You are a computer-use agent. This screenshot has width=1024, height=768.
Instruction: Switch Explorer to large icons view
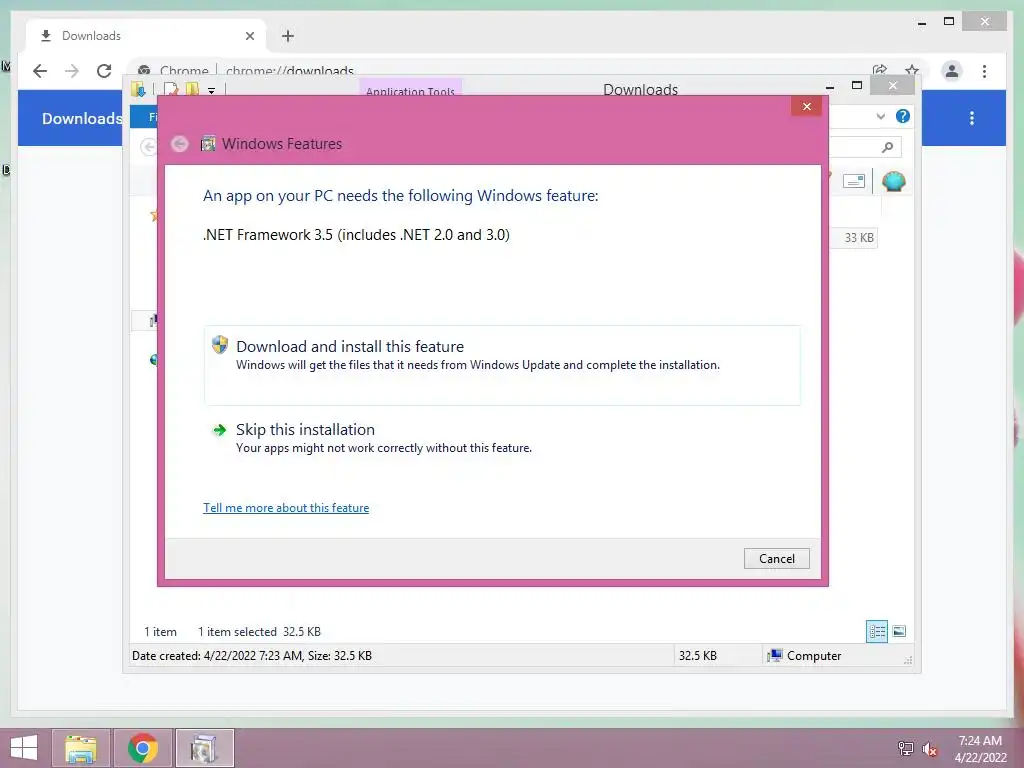(x=899, y=631)
